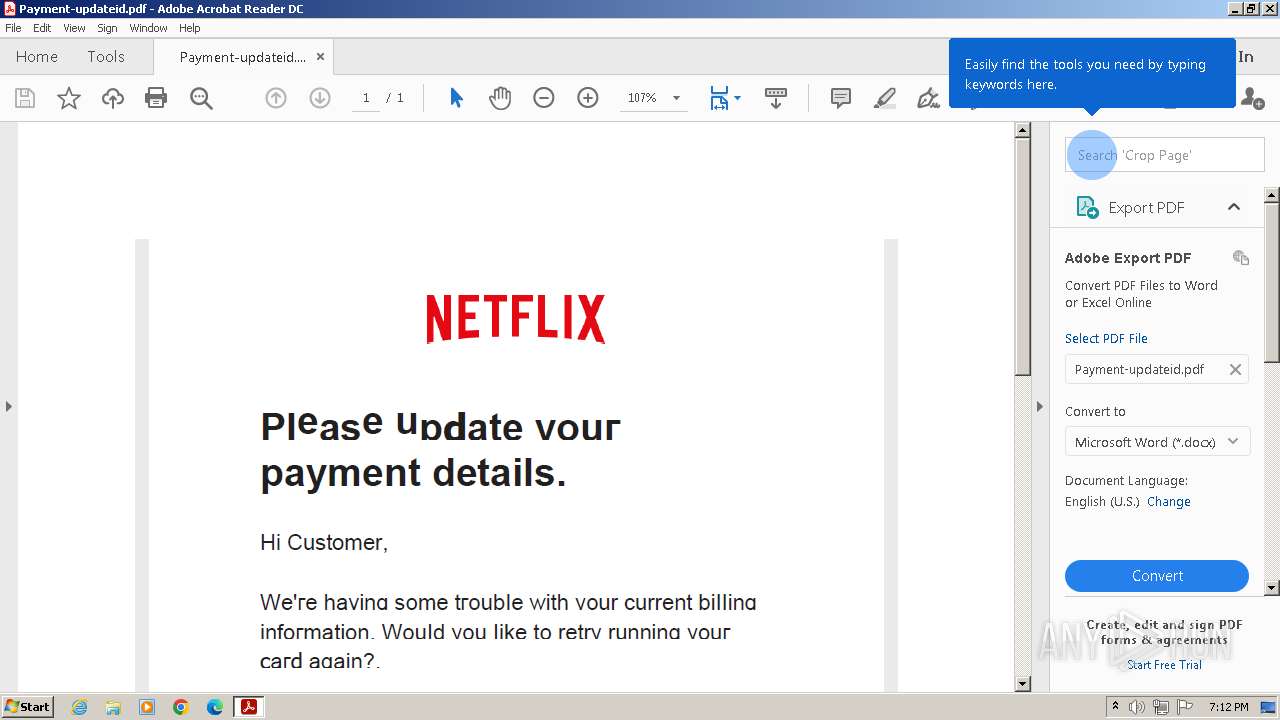Click the Export PDF panel icon
The width and height of the screenshot is (1280, 720).
(1087, 207)
